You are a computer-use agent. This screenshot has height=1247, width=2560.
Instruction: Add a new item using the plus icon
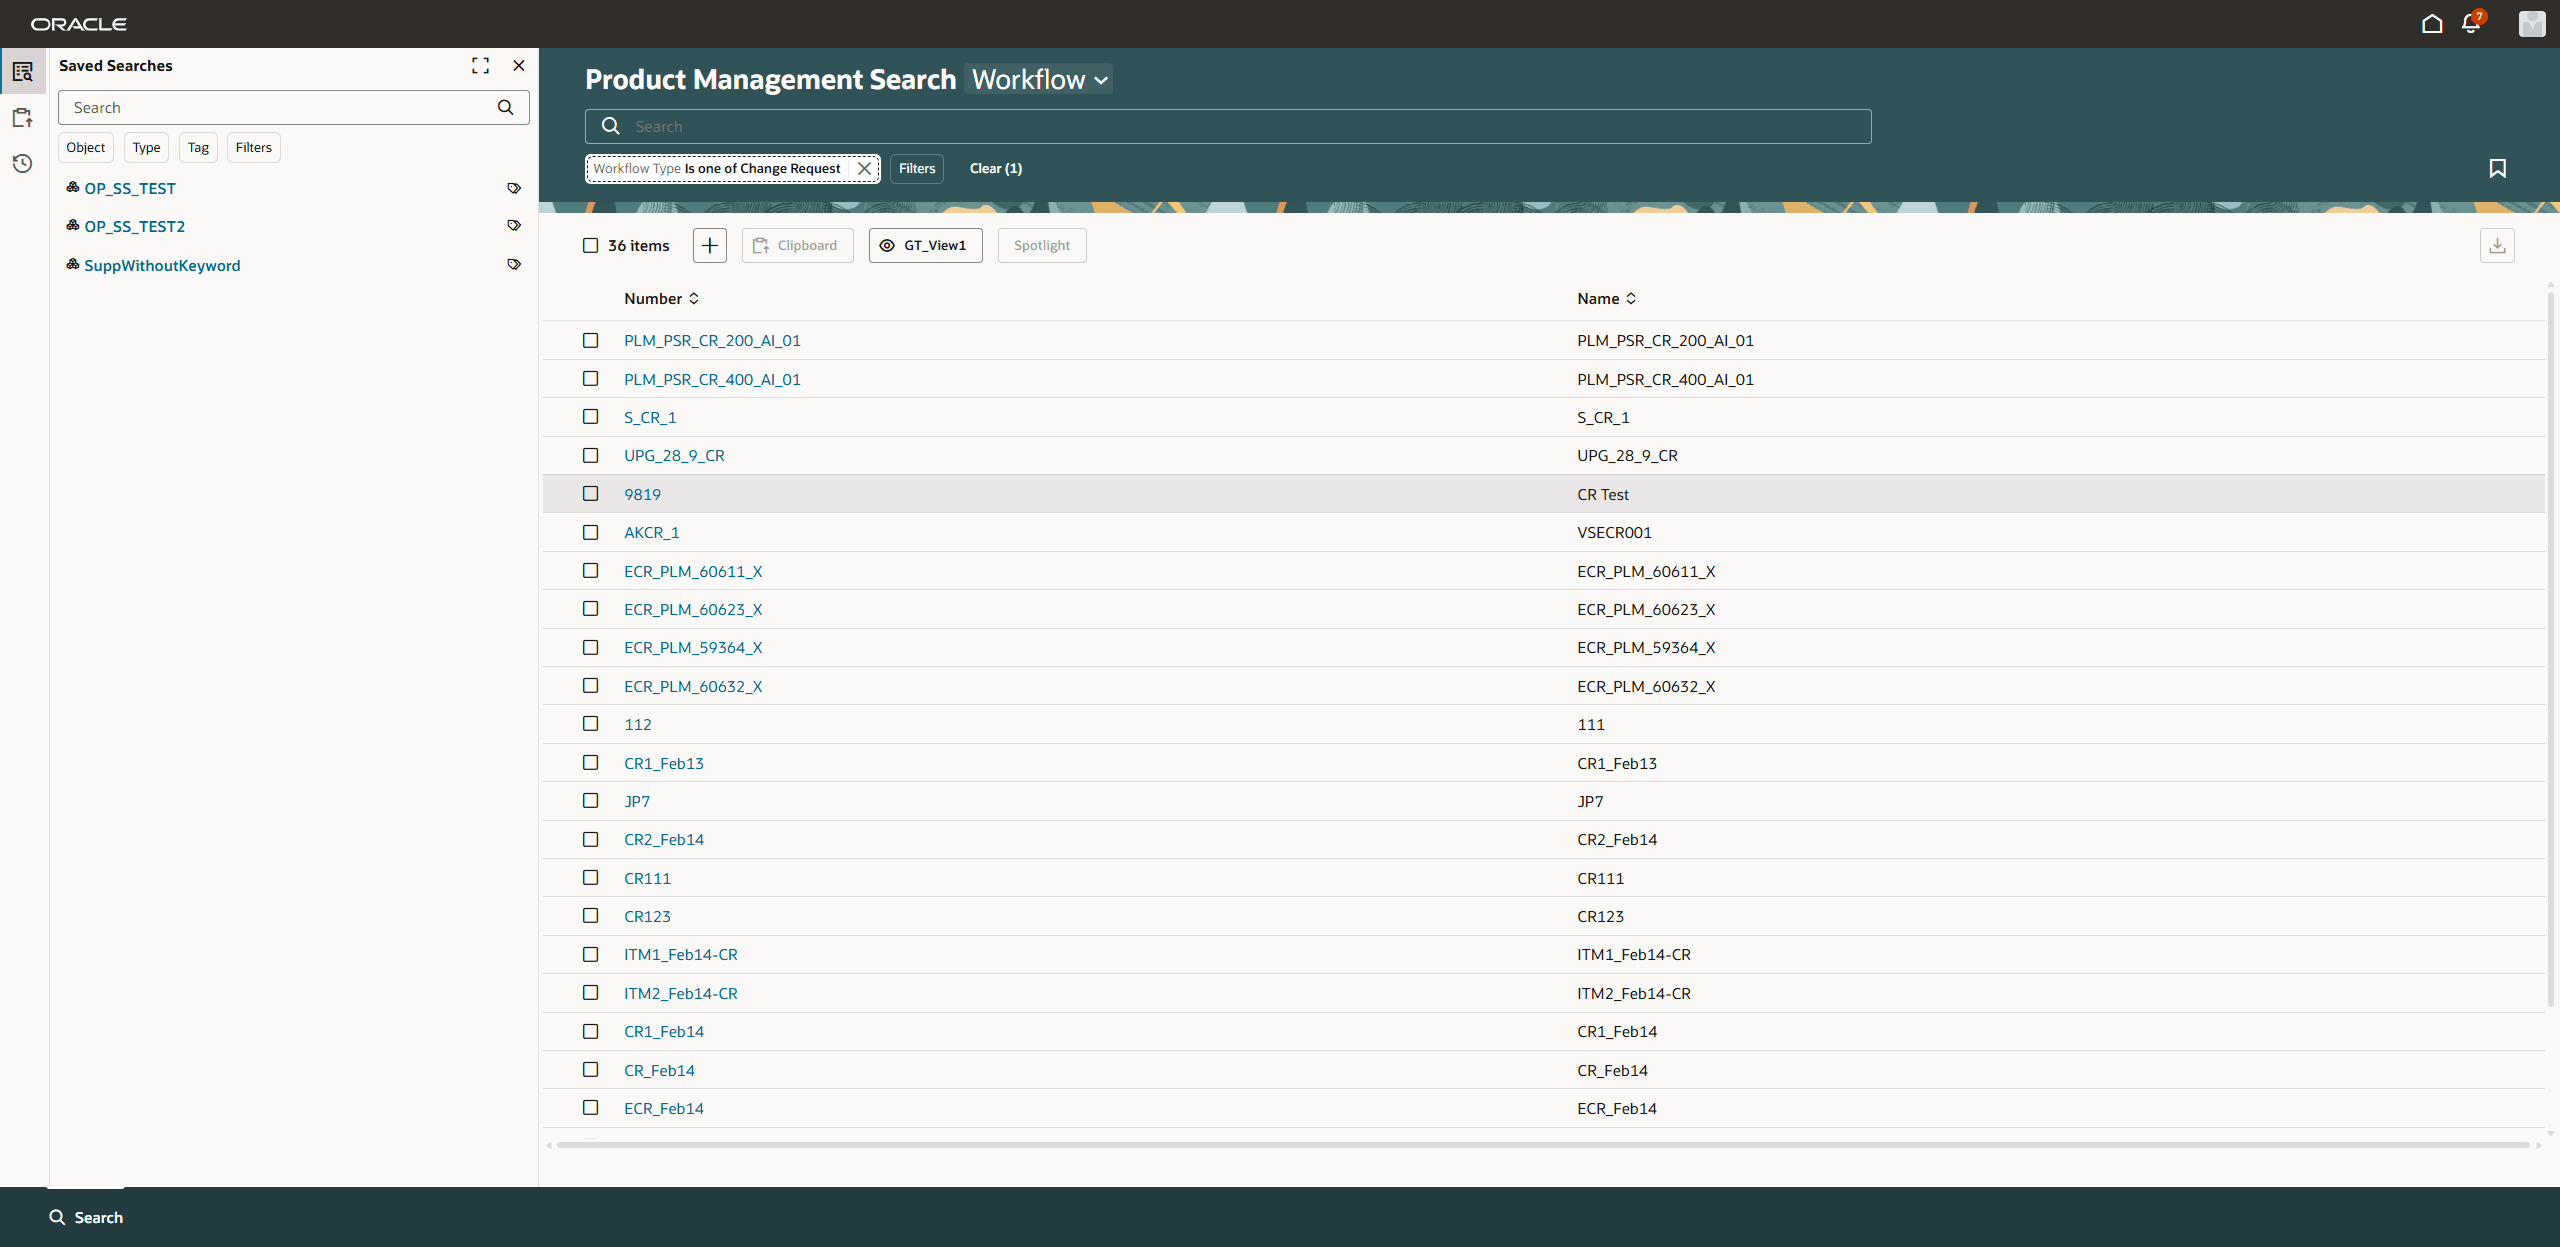click(709, 245)
